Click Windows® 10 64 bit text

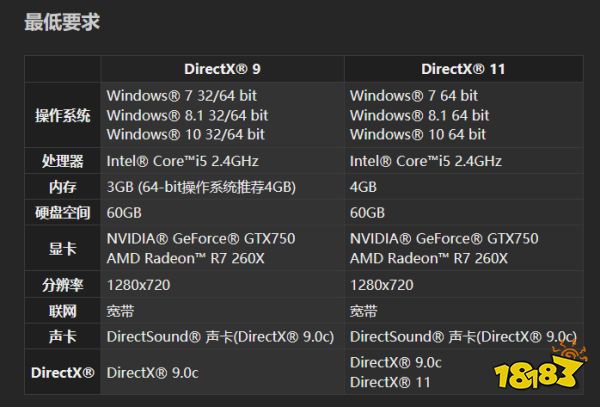(x=418, y=135)
